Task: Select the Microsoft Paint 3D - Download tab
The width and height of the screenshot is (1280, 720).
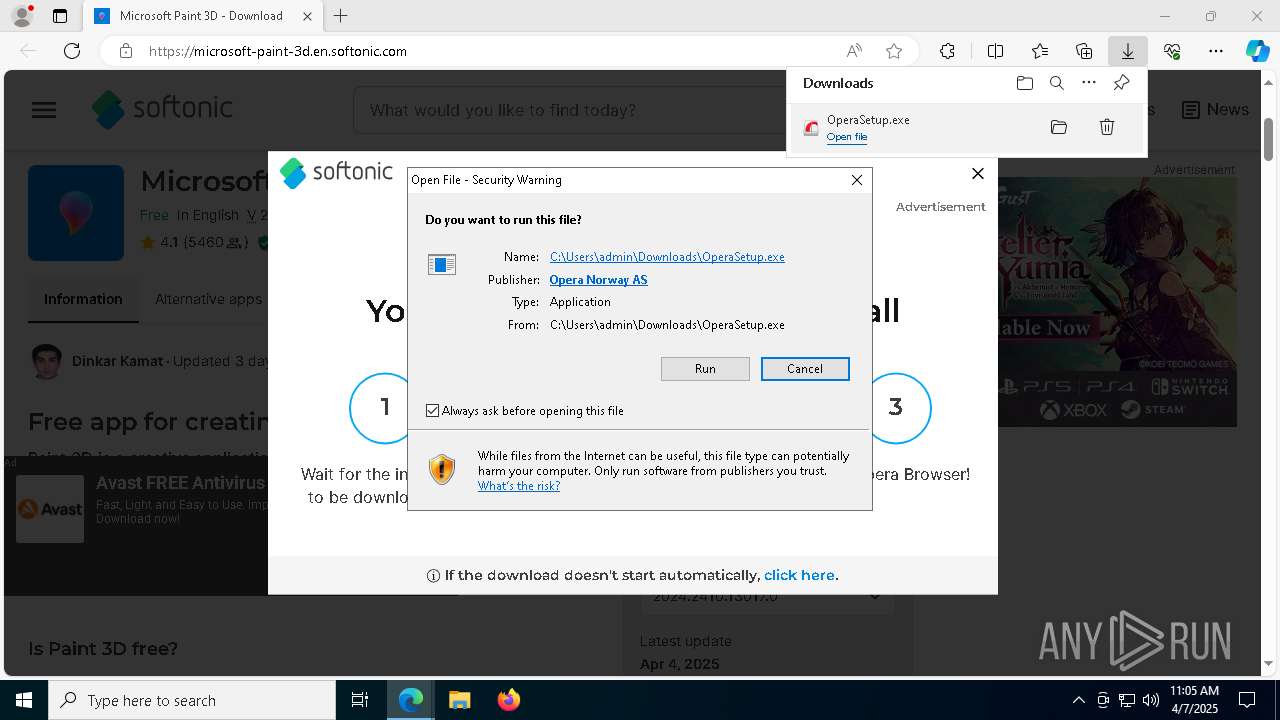Action: [202, 16]
